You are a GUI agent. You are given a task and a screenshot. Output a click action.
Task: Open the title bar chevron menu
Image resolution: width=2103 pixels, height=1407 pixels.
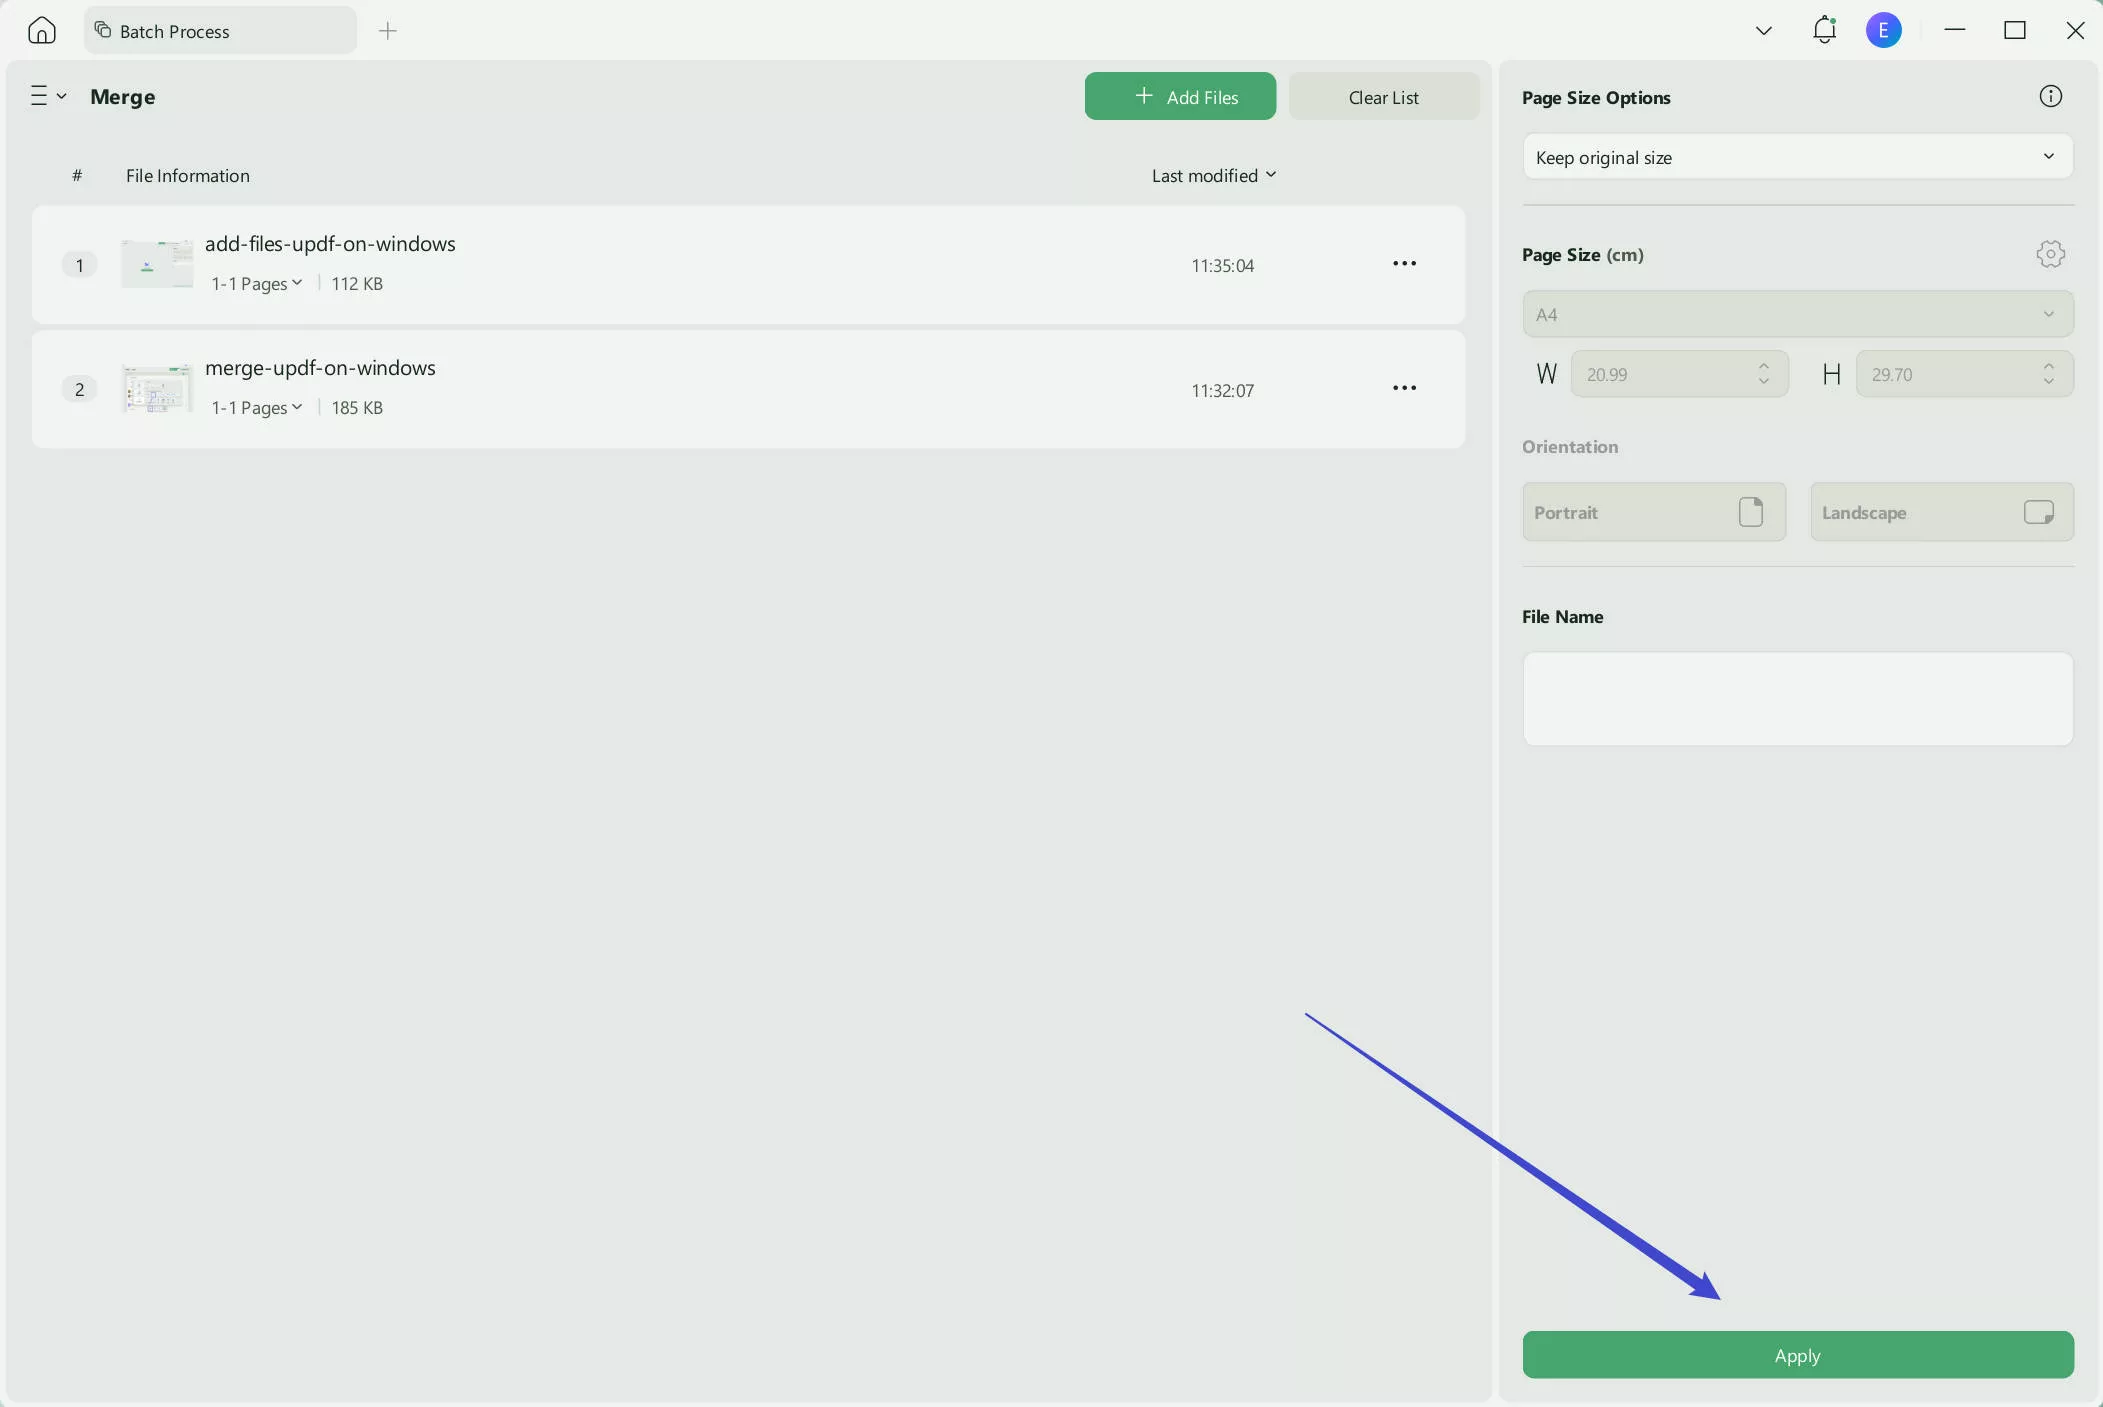[1763, 31]
